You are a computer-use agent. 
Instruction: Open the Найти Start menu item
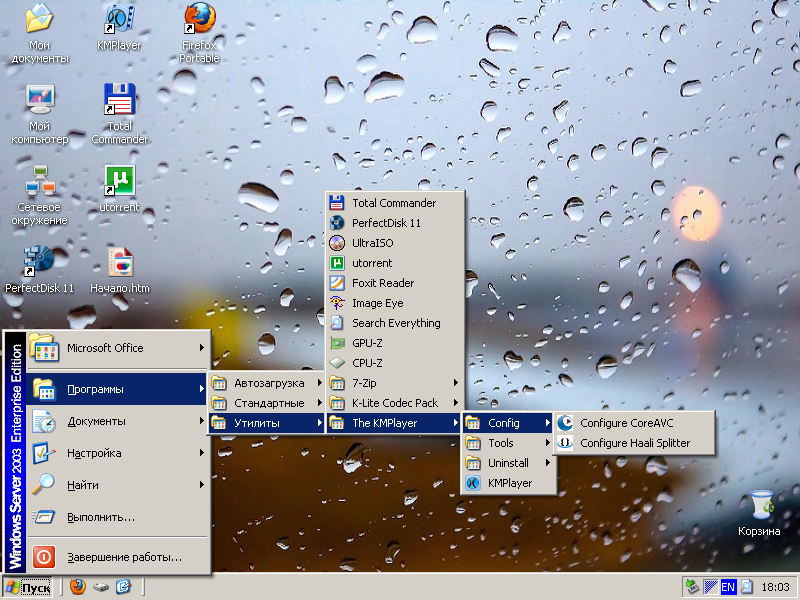[x=117, y=485]
